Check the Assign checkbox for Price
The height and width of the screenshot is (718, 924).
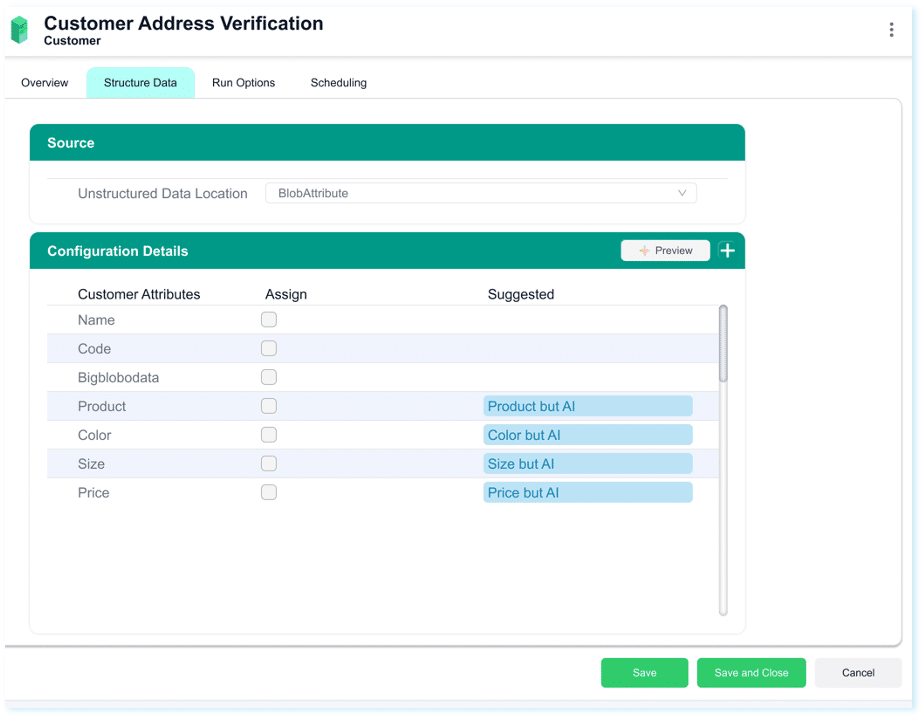click(269, 492)
